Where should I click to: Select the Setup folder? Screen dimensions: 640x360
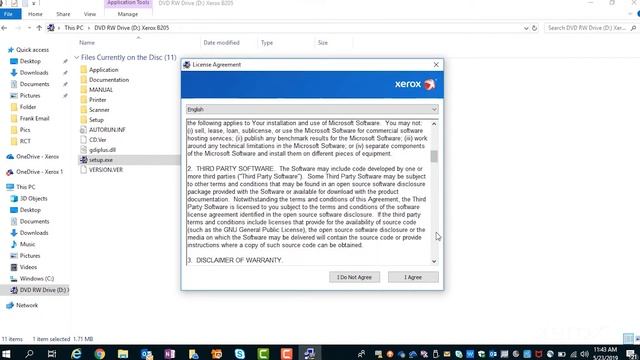[96, 120]
